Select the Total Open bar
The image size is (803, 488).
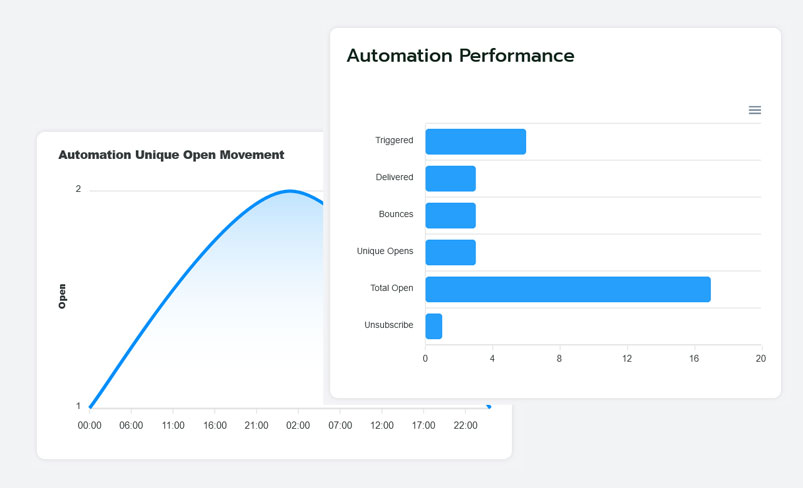pos(568,289)
